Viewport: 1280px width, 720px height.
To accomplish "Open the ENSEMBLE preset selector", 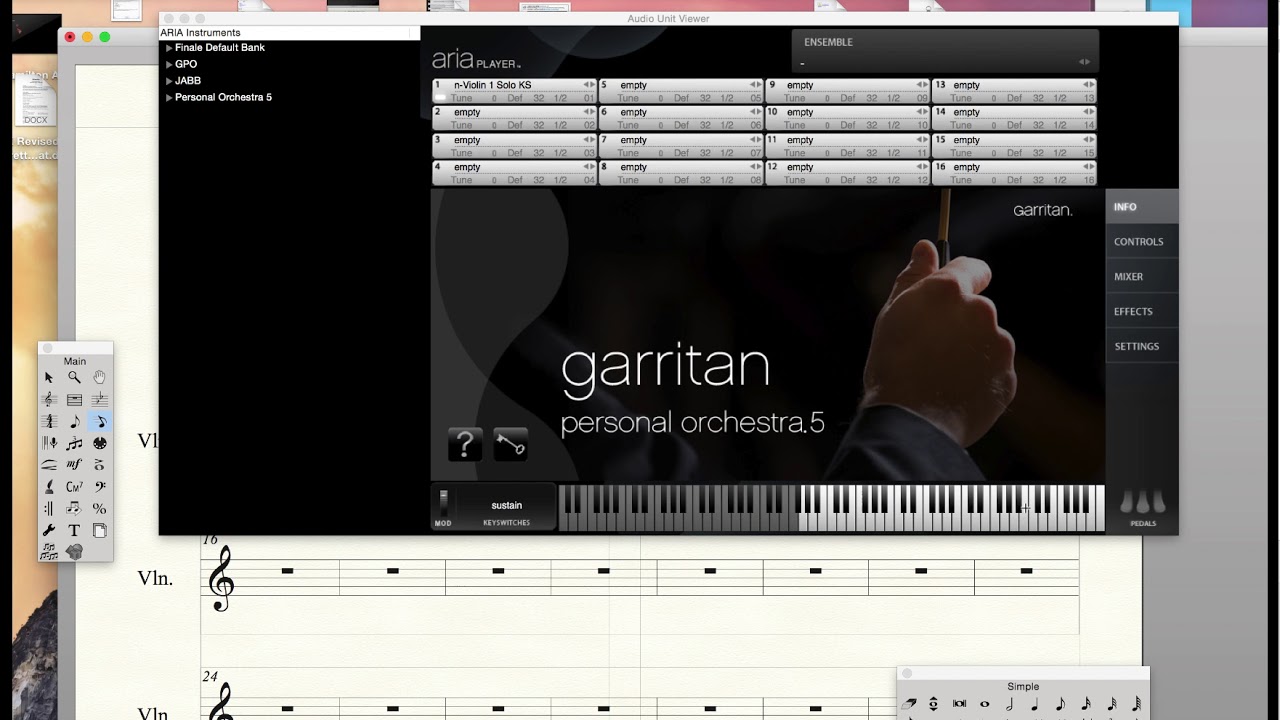I will [x=945, y=52].
